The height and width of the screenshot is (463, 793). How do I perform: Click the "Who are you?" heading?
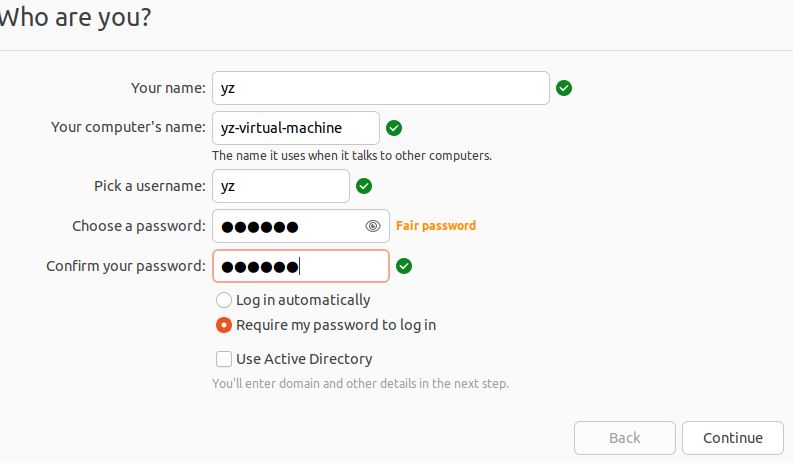[x=75, y=17]
